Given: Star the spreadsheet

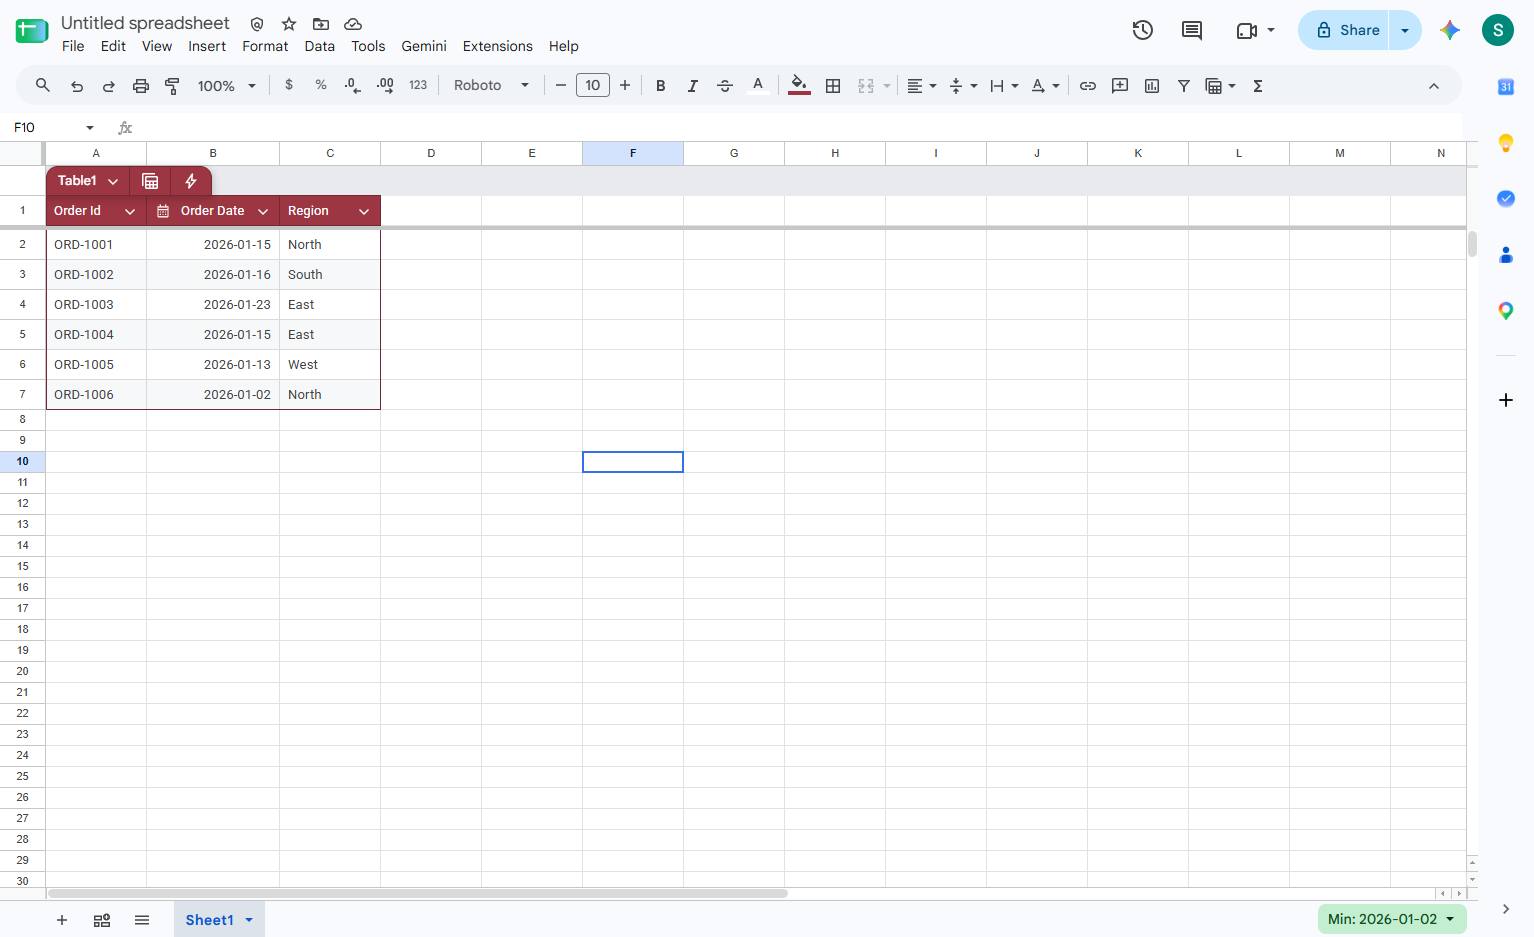Looking at the screenshot, I should point(289,24).
